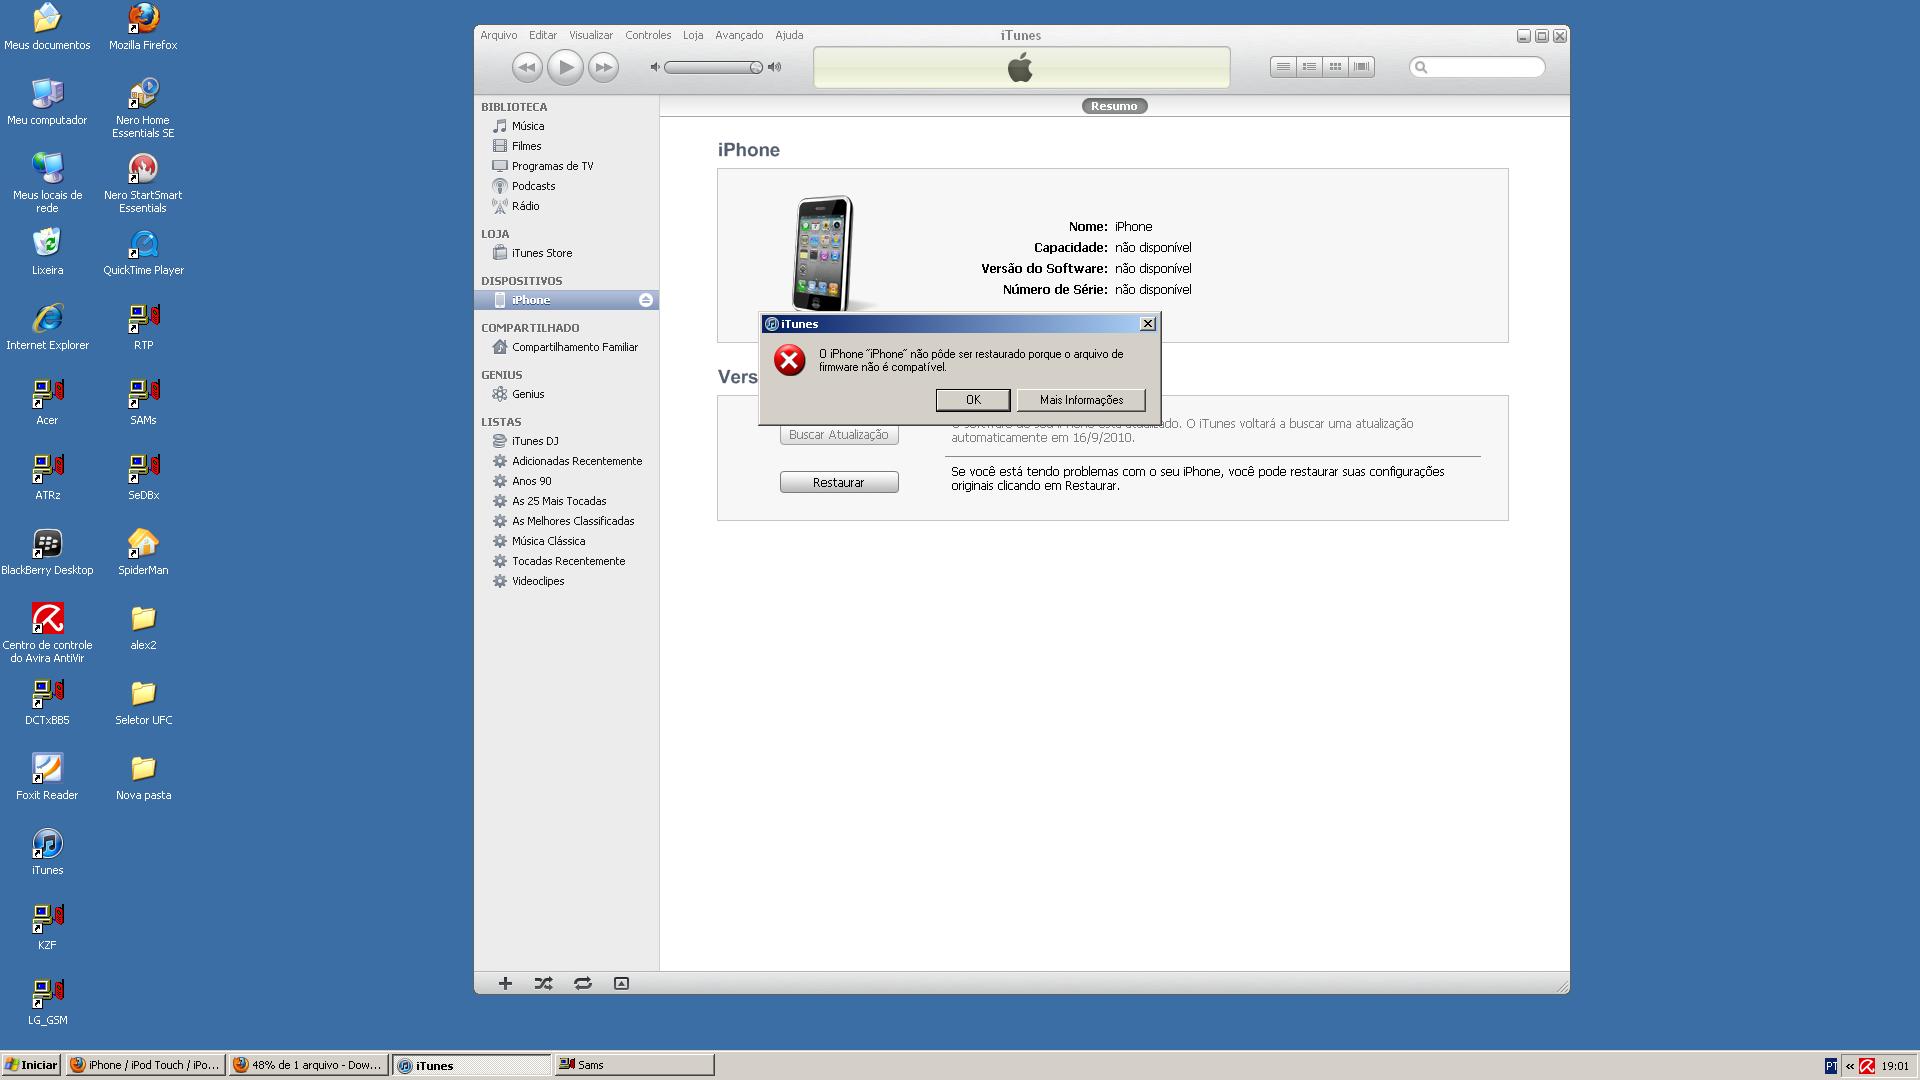
Task: Open Editar menu
Action: 543,35
